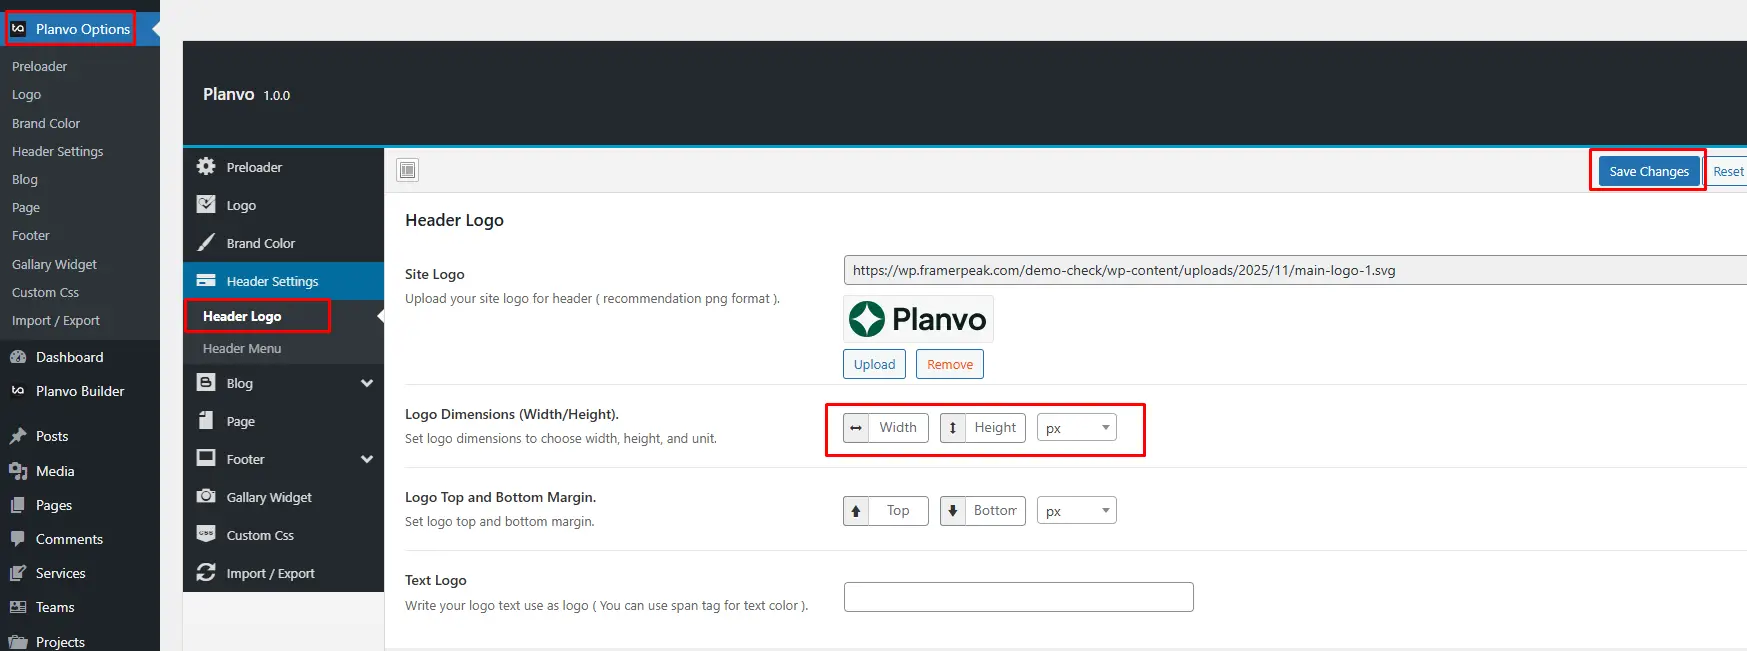The width and height of the screenshot is (1747, 651).
Task: Expand the Footer section chevron
Action: (x=367, y=459)
